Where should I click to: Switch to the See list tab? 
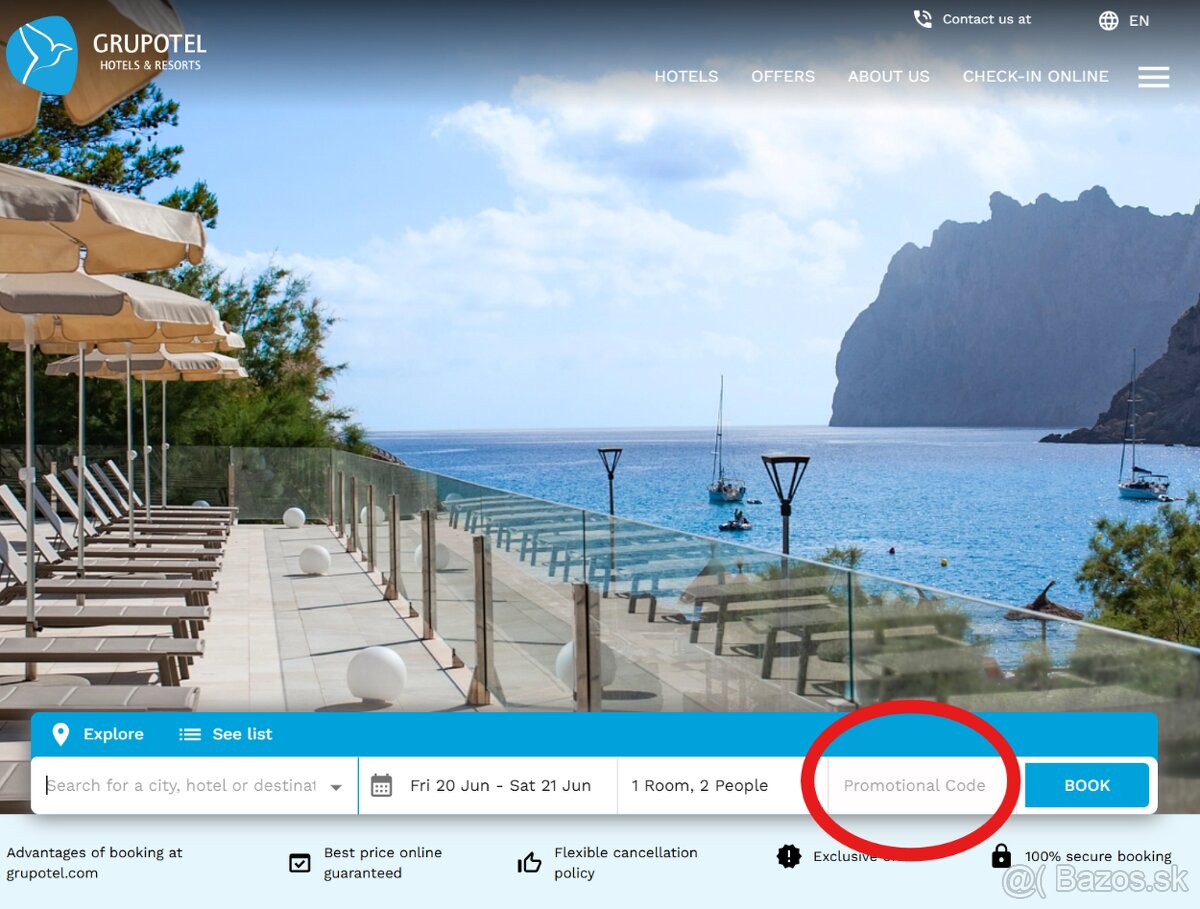click(226, 734)
